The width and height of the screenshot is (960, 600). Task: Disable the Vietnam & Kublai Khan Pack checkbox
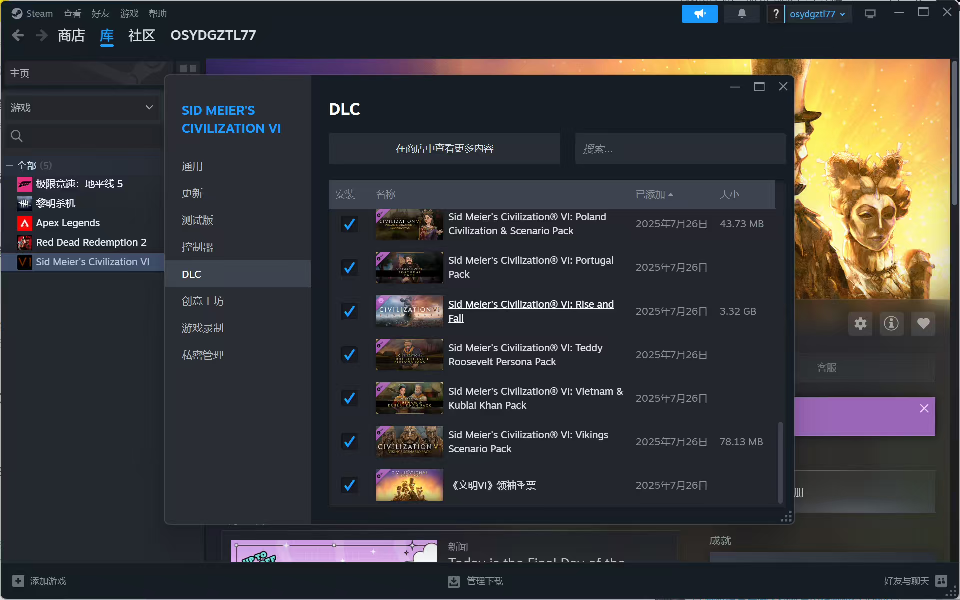point(349,398)
